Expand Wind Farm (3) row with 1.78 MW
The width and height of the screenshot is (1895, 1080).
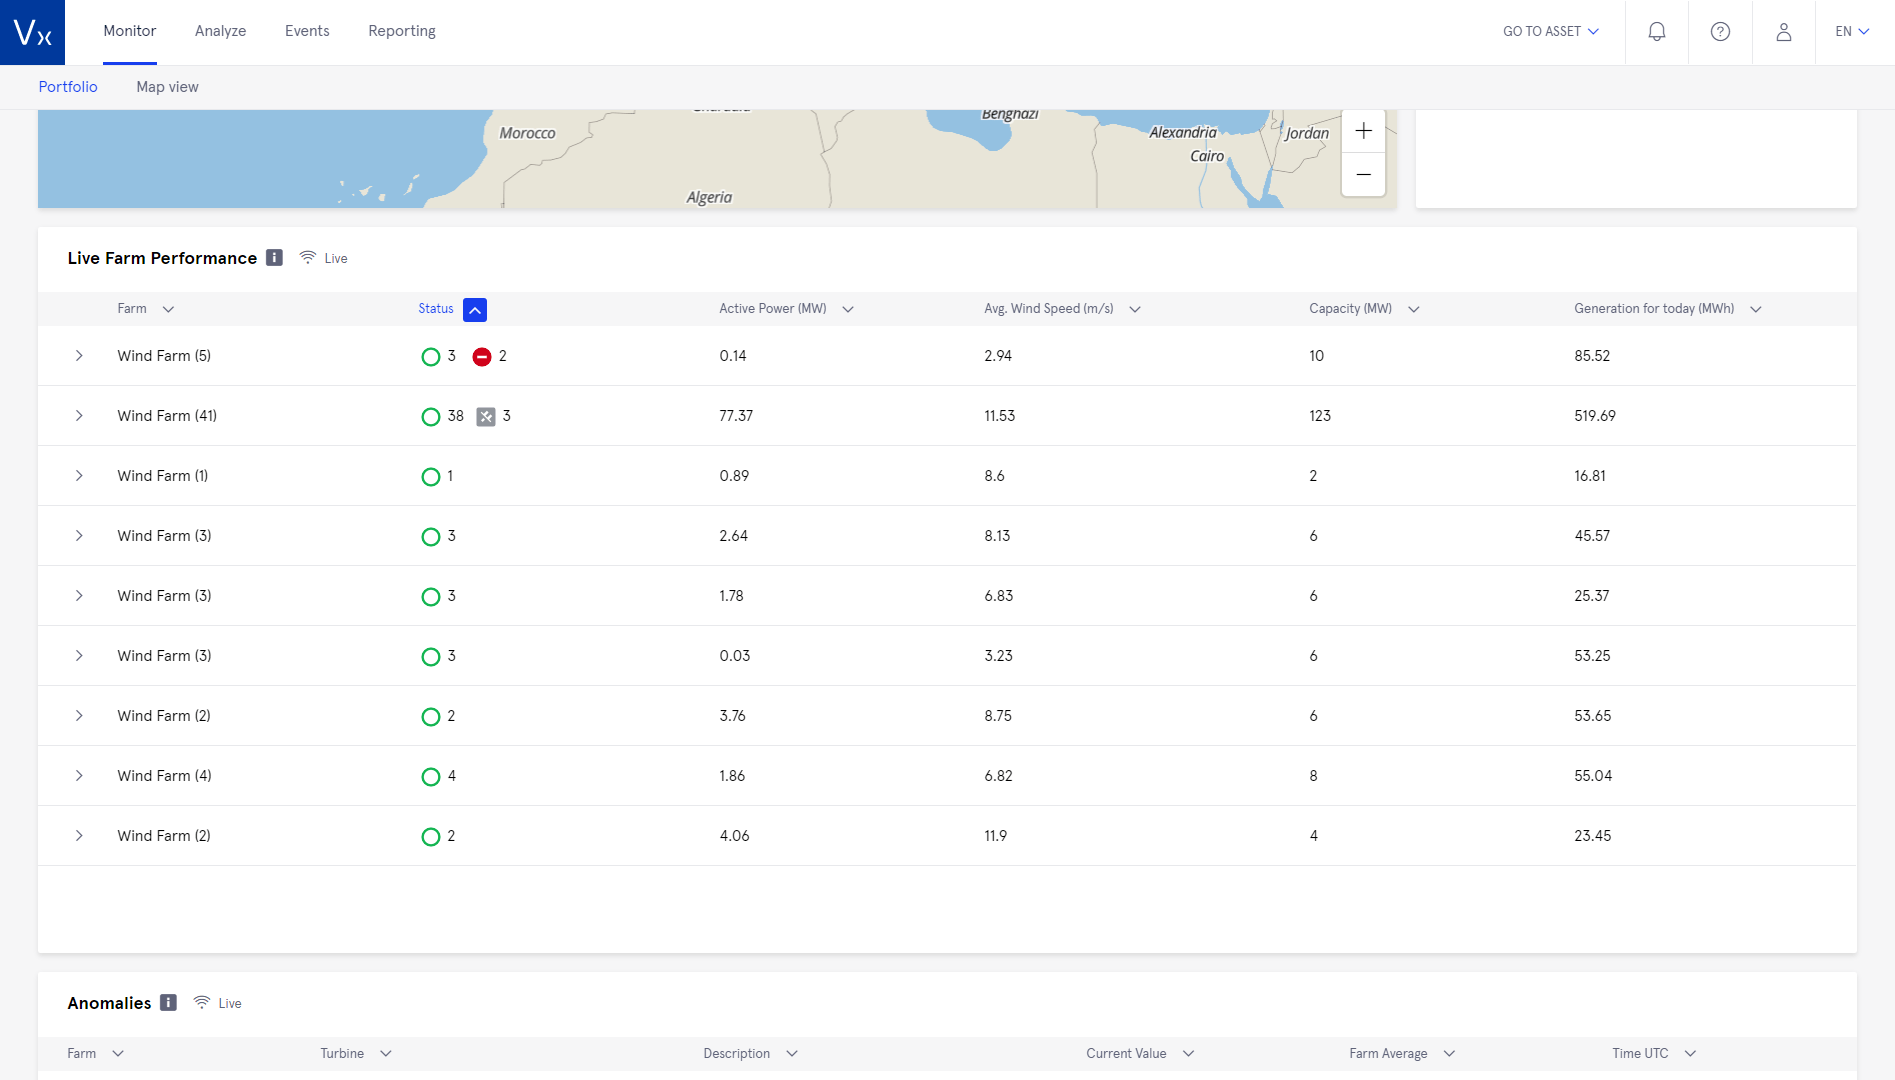coord(79,596)
